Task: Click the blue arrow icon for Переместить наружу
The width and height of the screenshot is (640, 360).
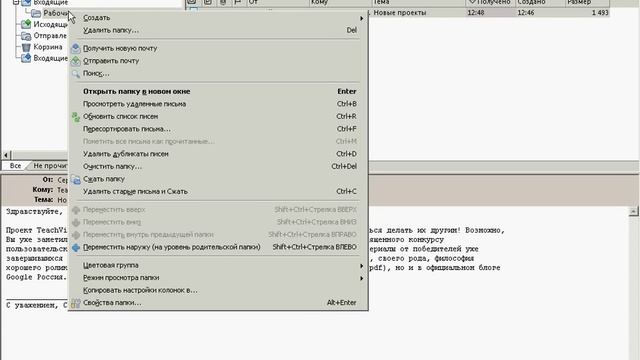Action: (x=76, y=247)
